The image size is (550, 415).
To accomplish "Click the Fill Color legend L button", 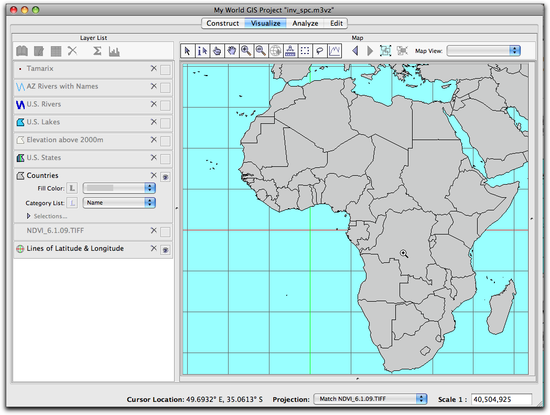I will tap(72, 188).
